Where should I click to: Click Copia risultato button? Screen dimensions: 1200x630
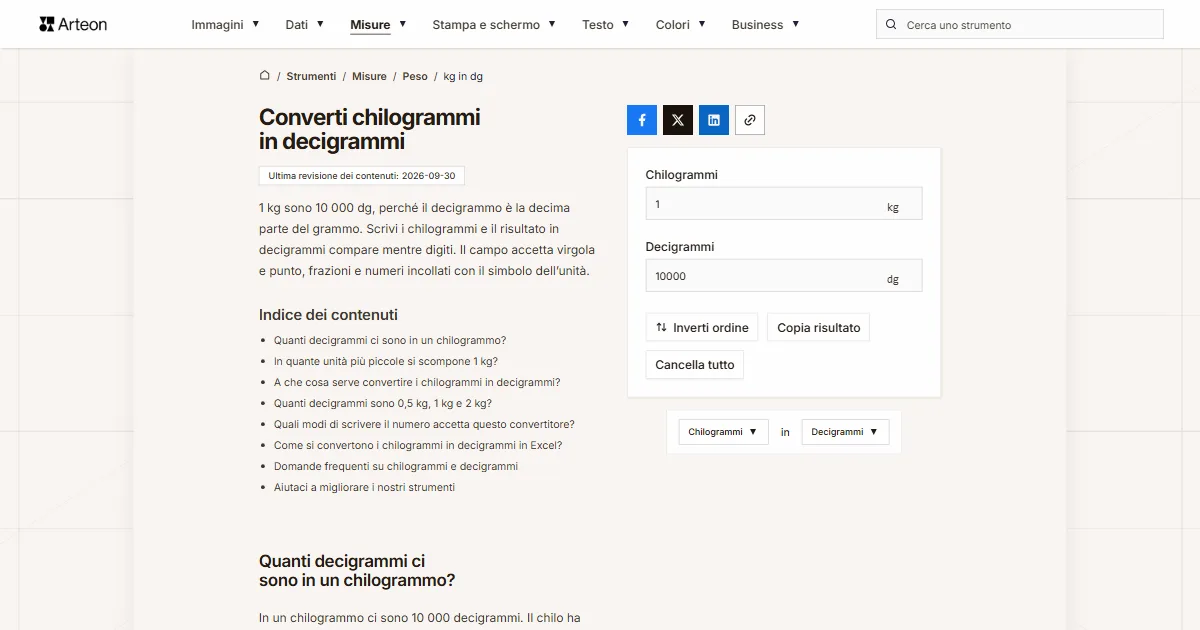819,328
